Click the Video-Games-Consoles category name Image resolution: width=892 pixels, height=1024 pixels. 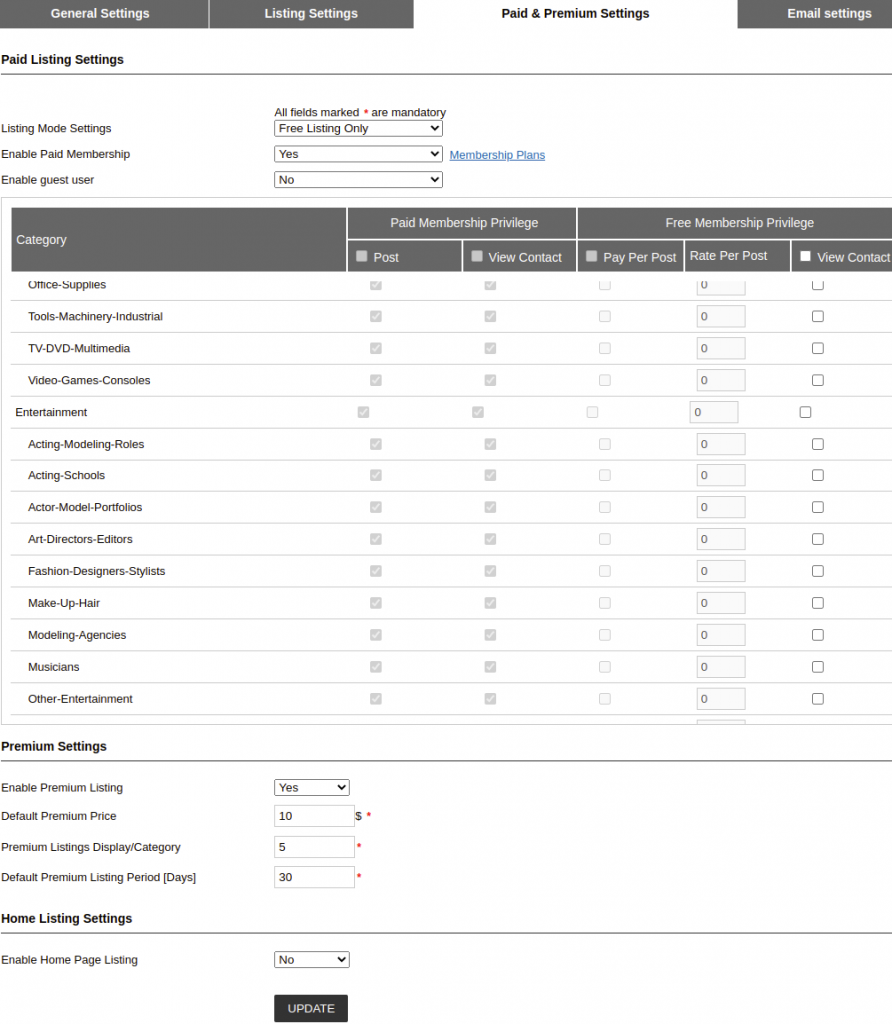tap(89, 381)
